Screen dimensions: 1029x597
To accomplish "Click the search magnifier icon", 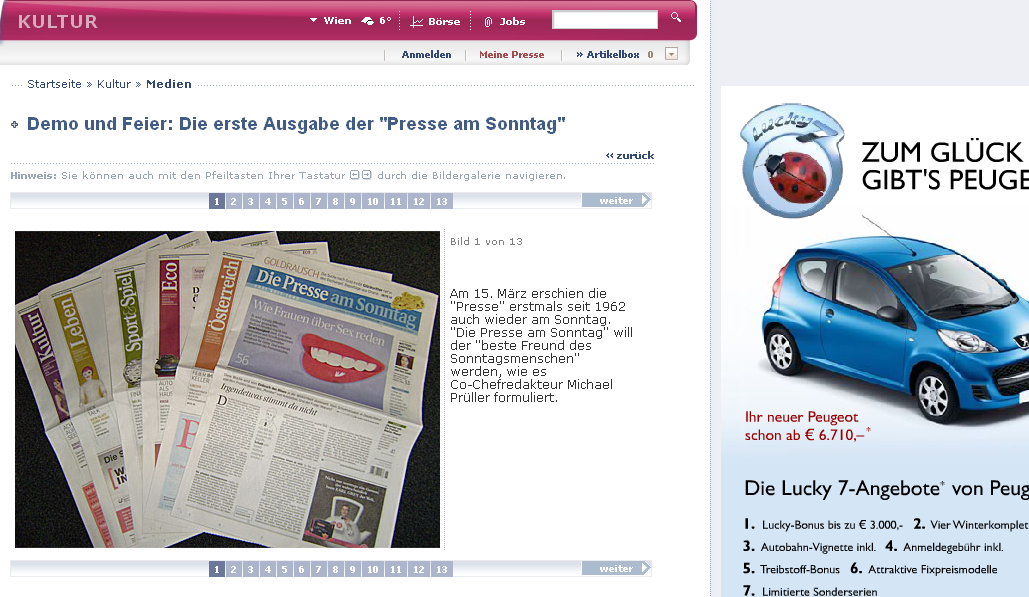I will (675, 17).
